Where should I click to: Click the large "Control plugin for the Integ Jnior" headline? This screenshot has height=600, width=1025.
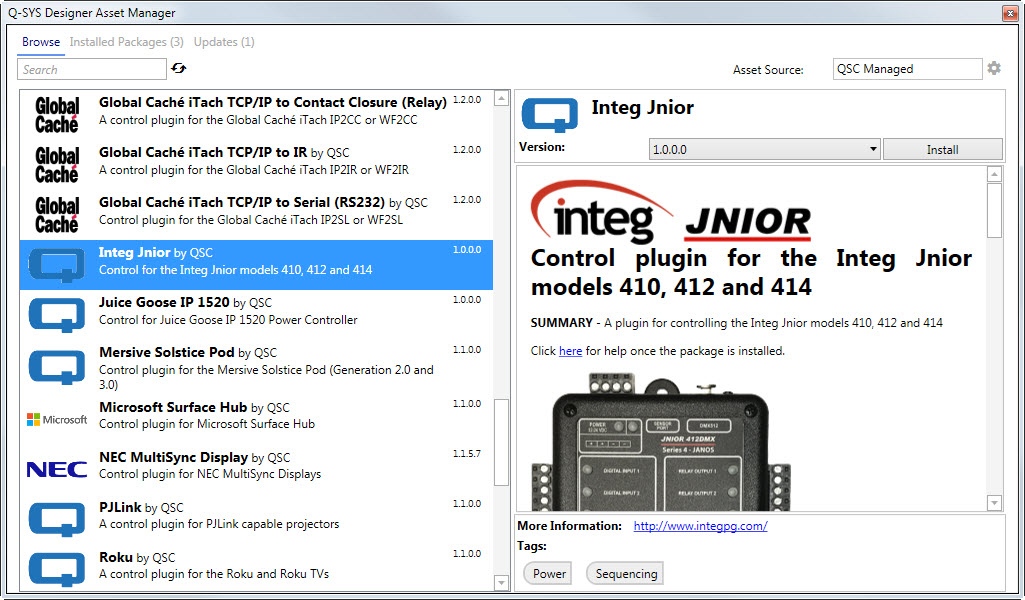[751, 273]
